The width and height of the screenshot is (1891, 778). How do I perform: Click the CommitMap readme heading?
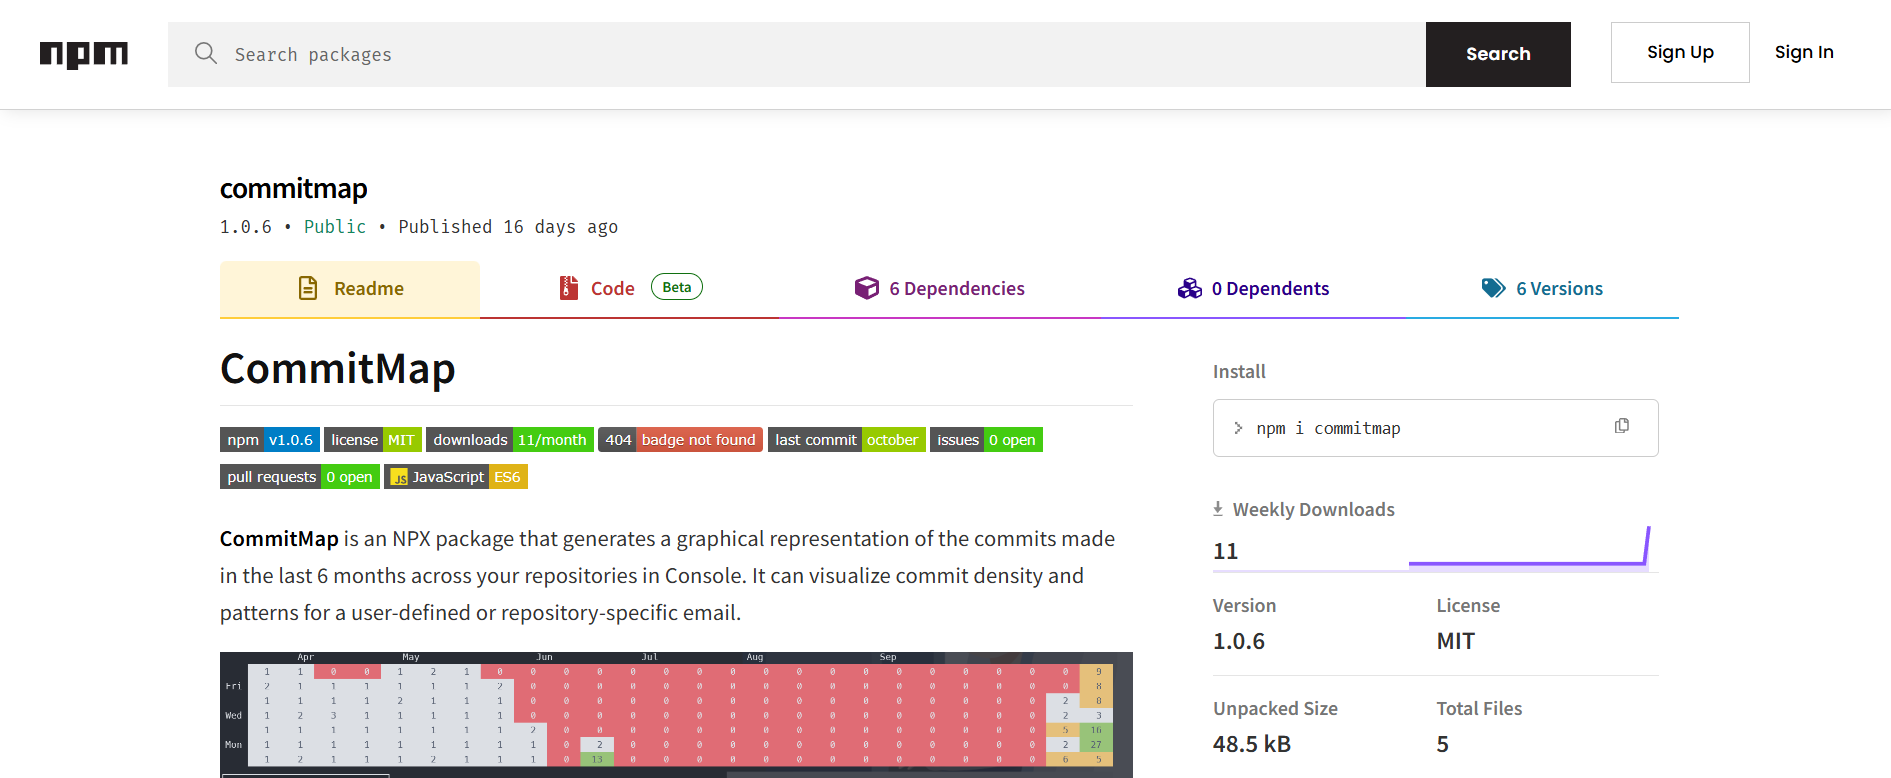click(338, 369)
